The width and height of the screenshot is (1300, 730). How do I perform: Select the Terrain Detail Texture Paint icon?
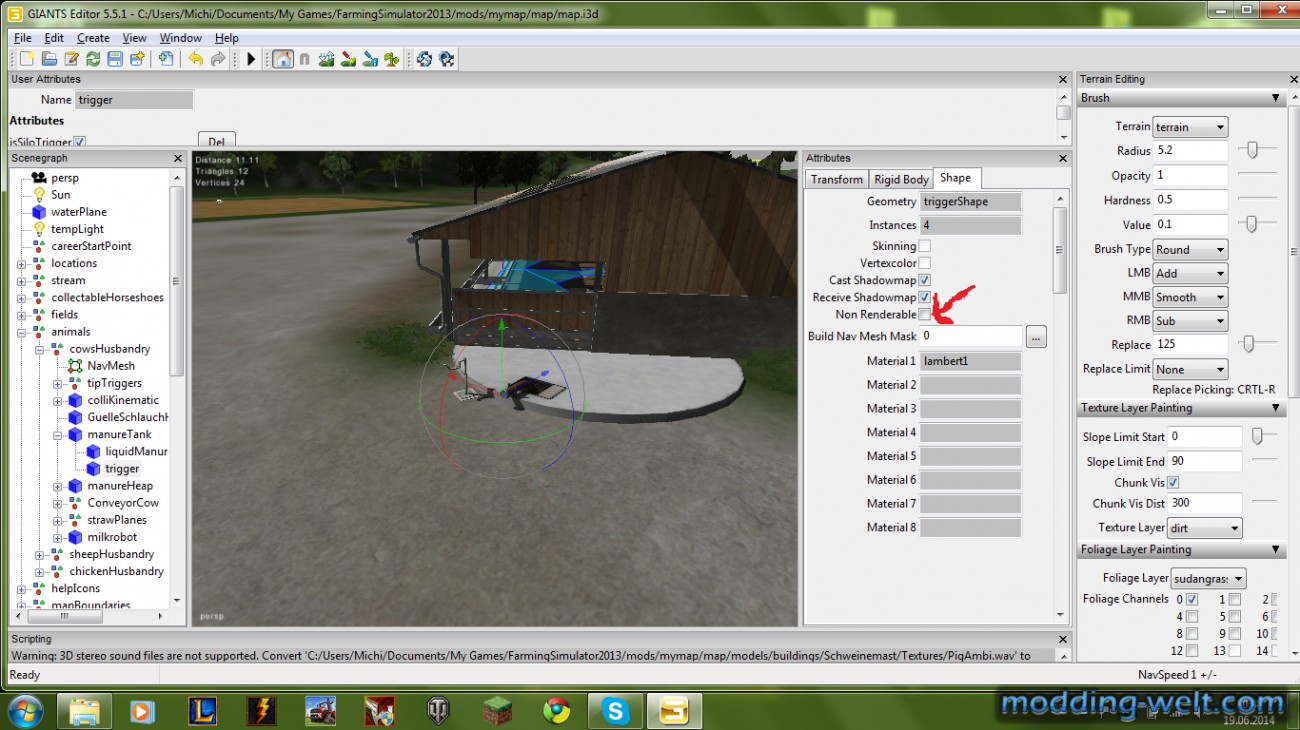[348, 59]
